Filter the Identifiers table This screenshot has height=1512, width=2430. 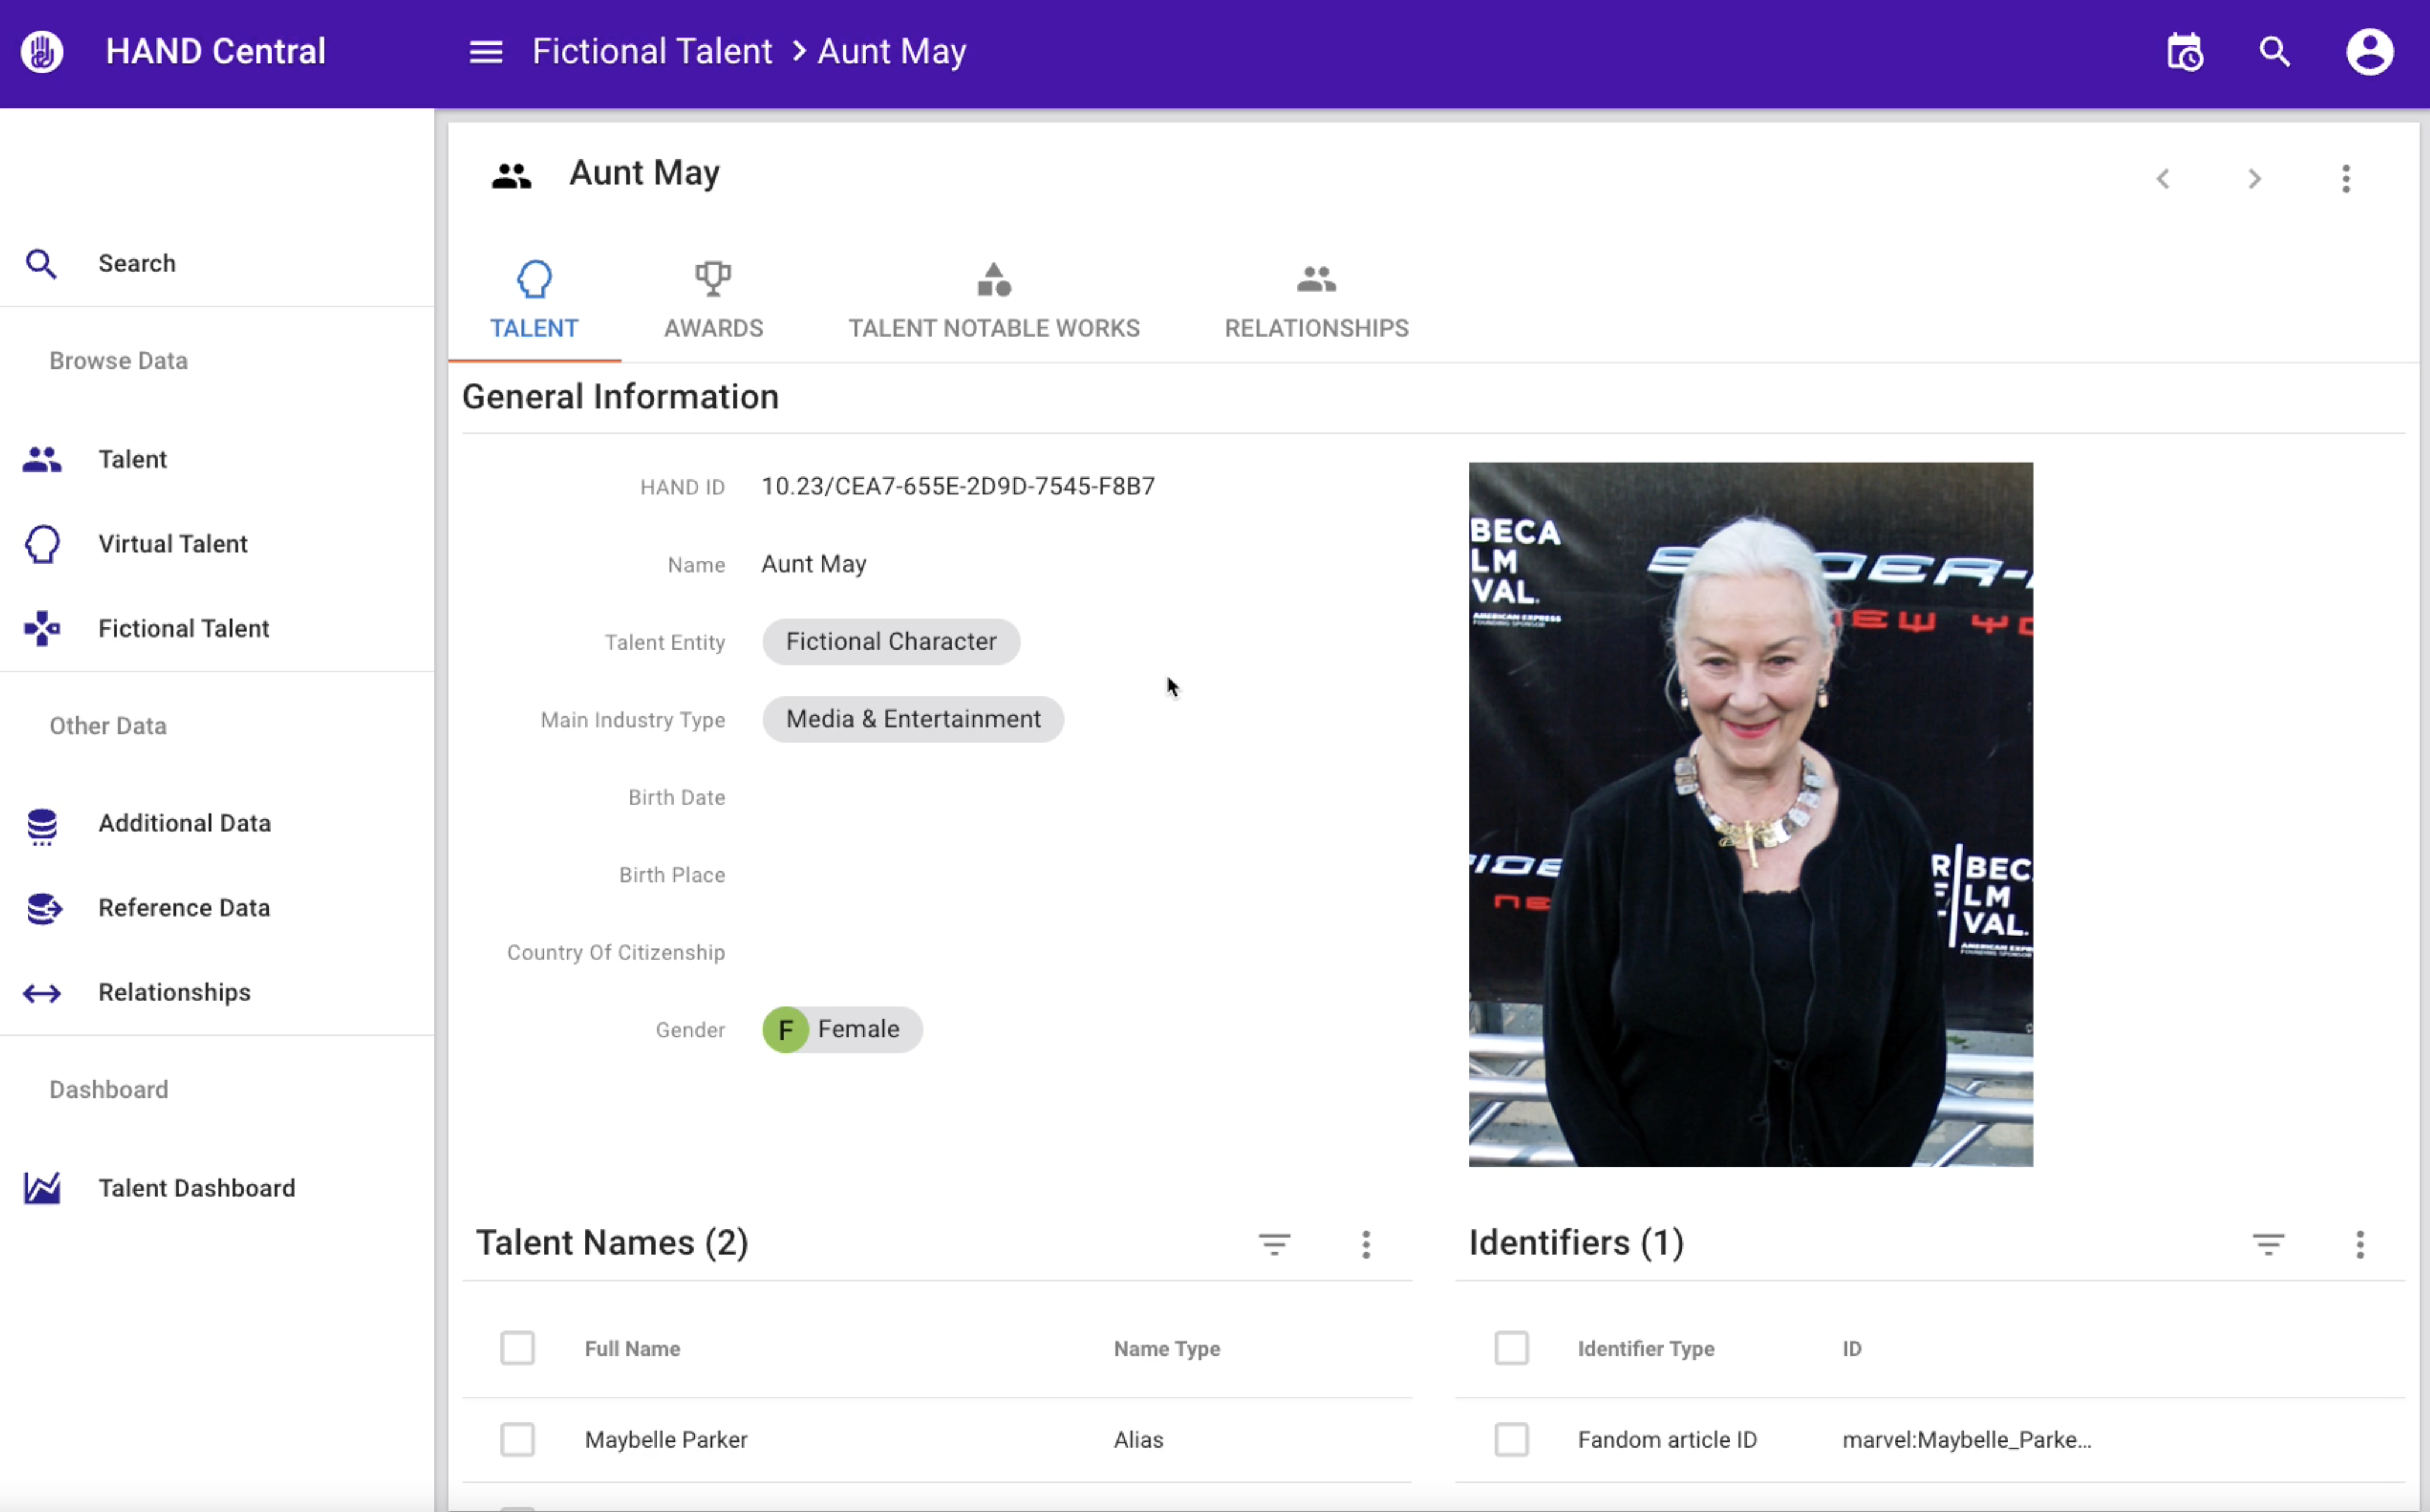tap(2268, 1244)
